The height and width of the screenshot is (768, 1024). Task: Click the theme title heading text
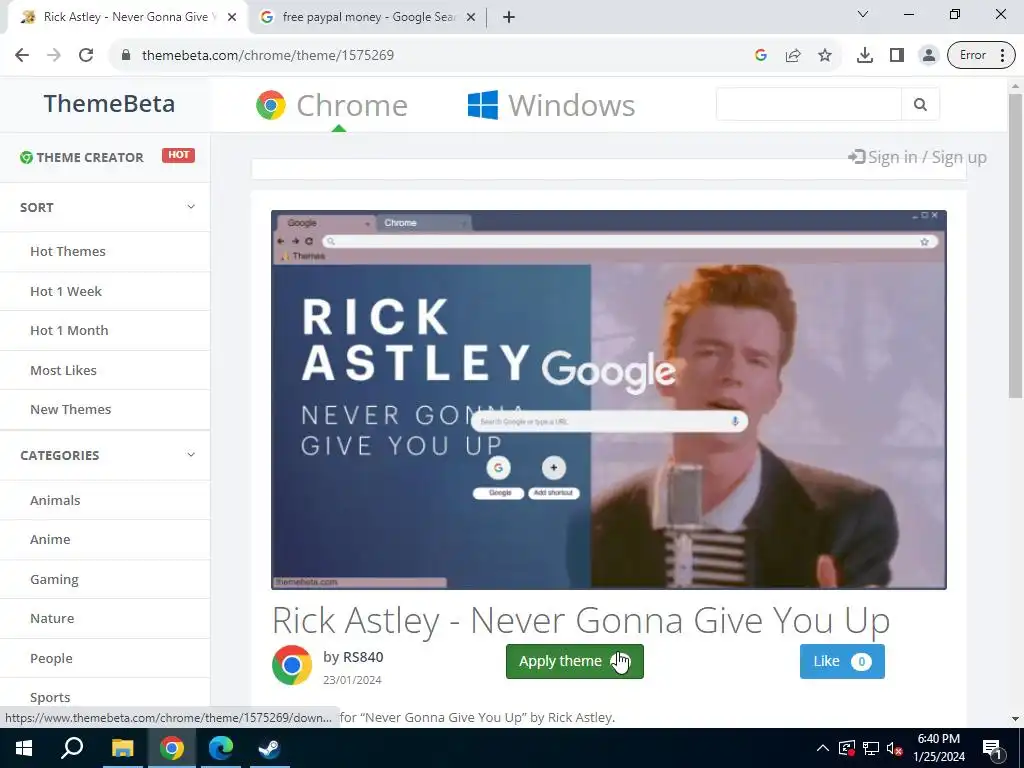point(581,620)
